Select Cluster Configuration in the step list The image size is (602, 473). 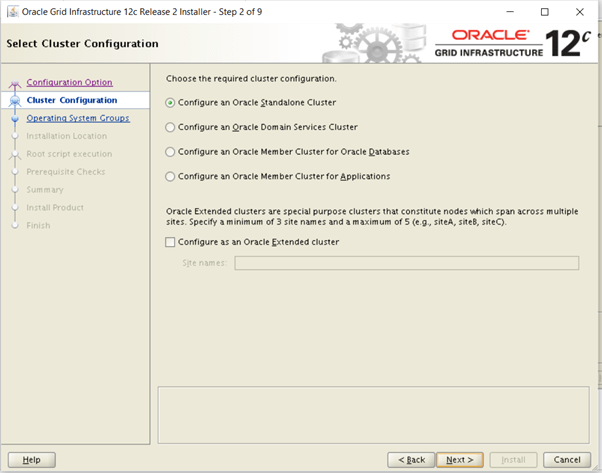(71, 100)
